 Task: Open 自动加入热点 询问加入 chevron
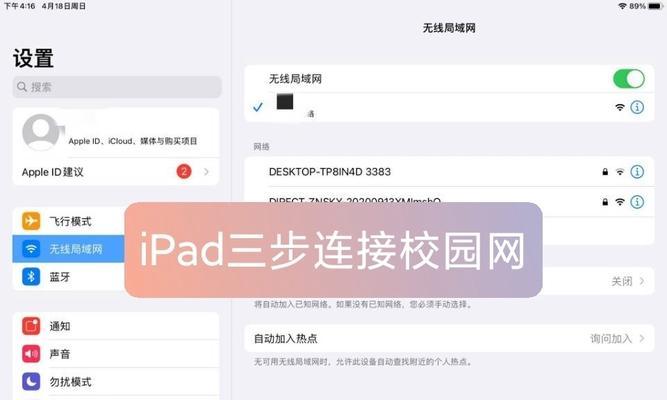(x=642, y=338)
